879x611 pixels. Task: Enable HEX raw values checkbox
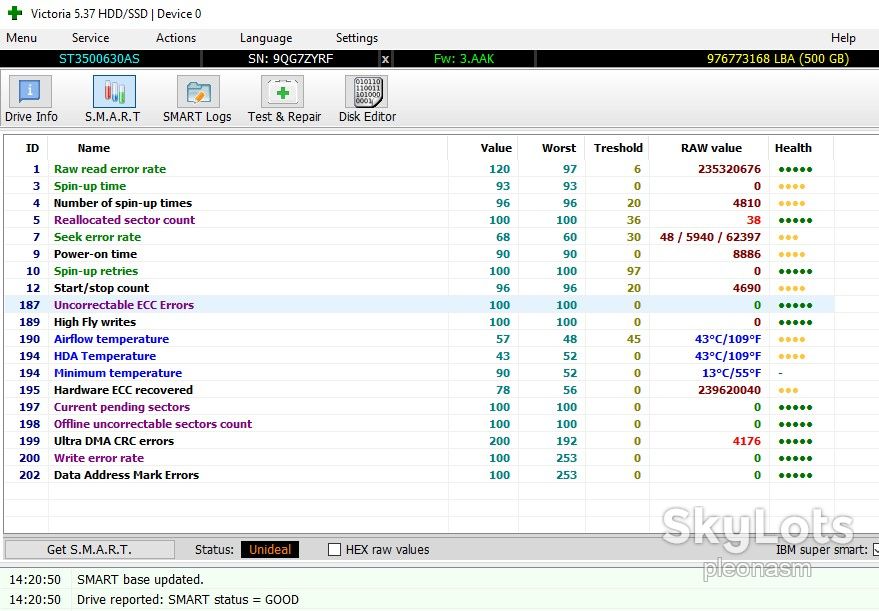pyautogui.click(x=334, y=549)
